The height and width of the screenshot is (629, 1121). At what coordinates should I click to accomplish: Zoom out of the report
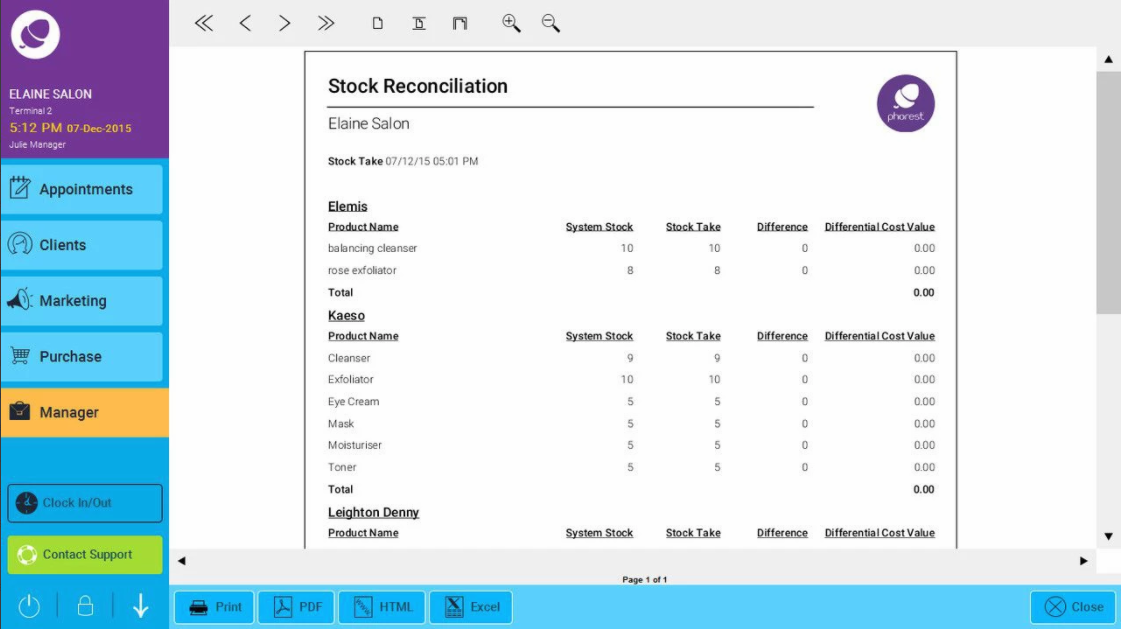tap(550, 24)
